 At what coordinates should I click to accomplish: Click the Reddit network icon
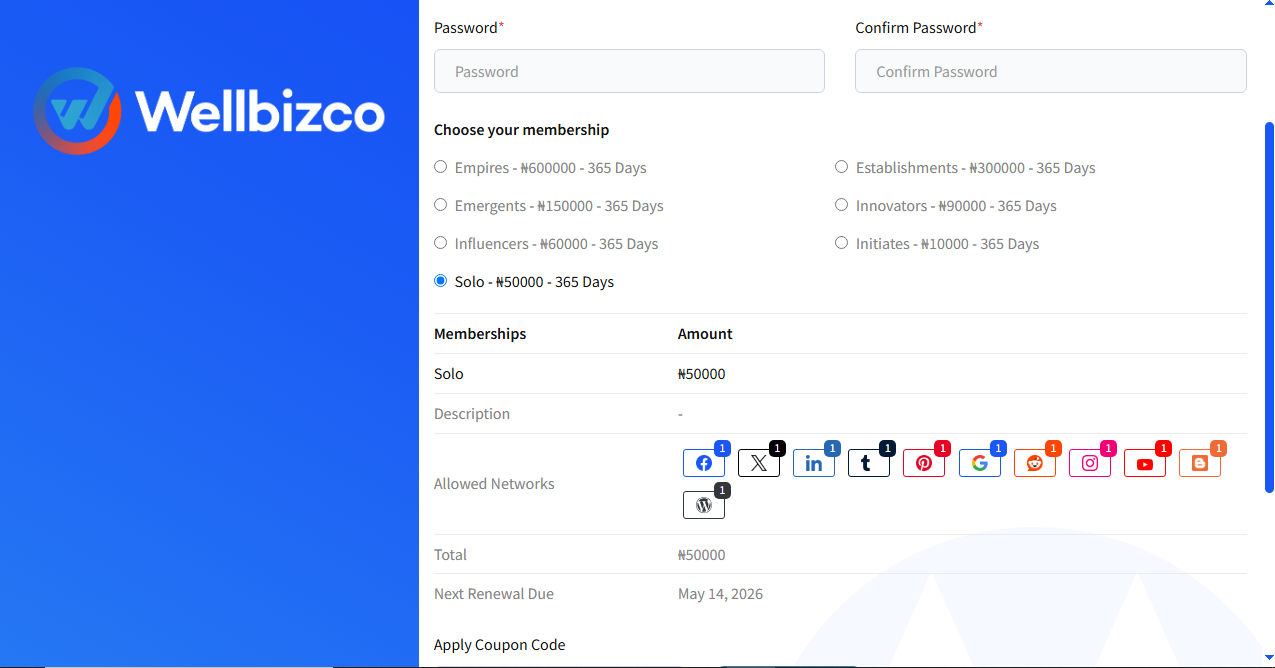pos(1035,463)
